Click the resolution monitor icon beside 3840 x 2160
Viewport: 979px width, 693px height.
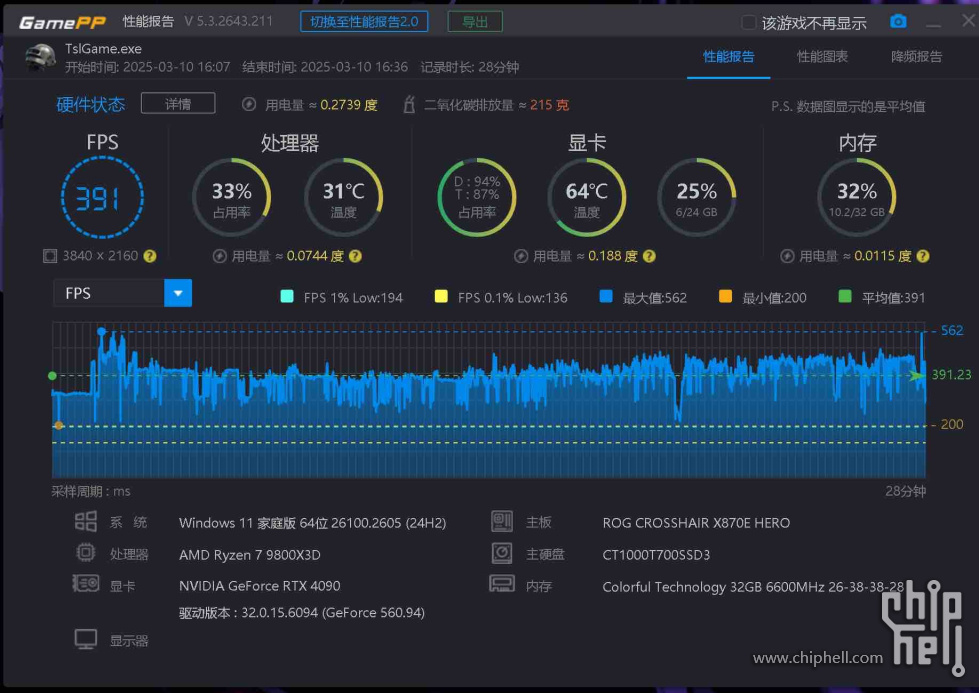tap(50, 256)
